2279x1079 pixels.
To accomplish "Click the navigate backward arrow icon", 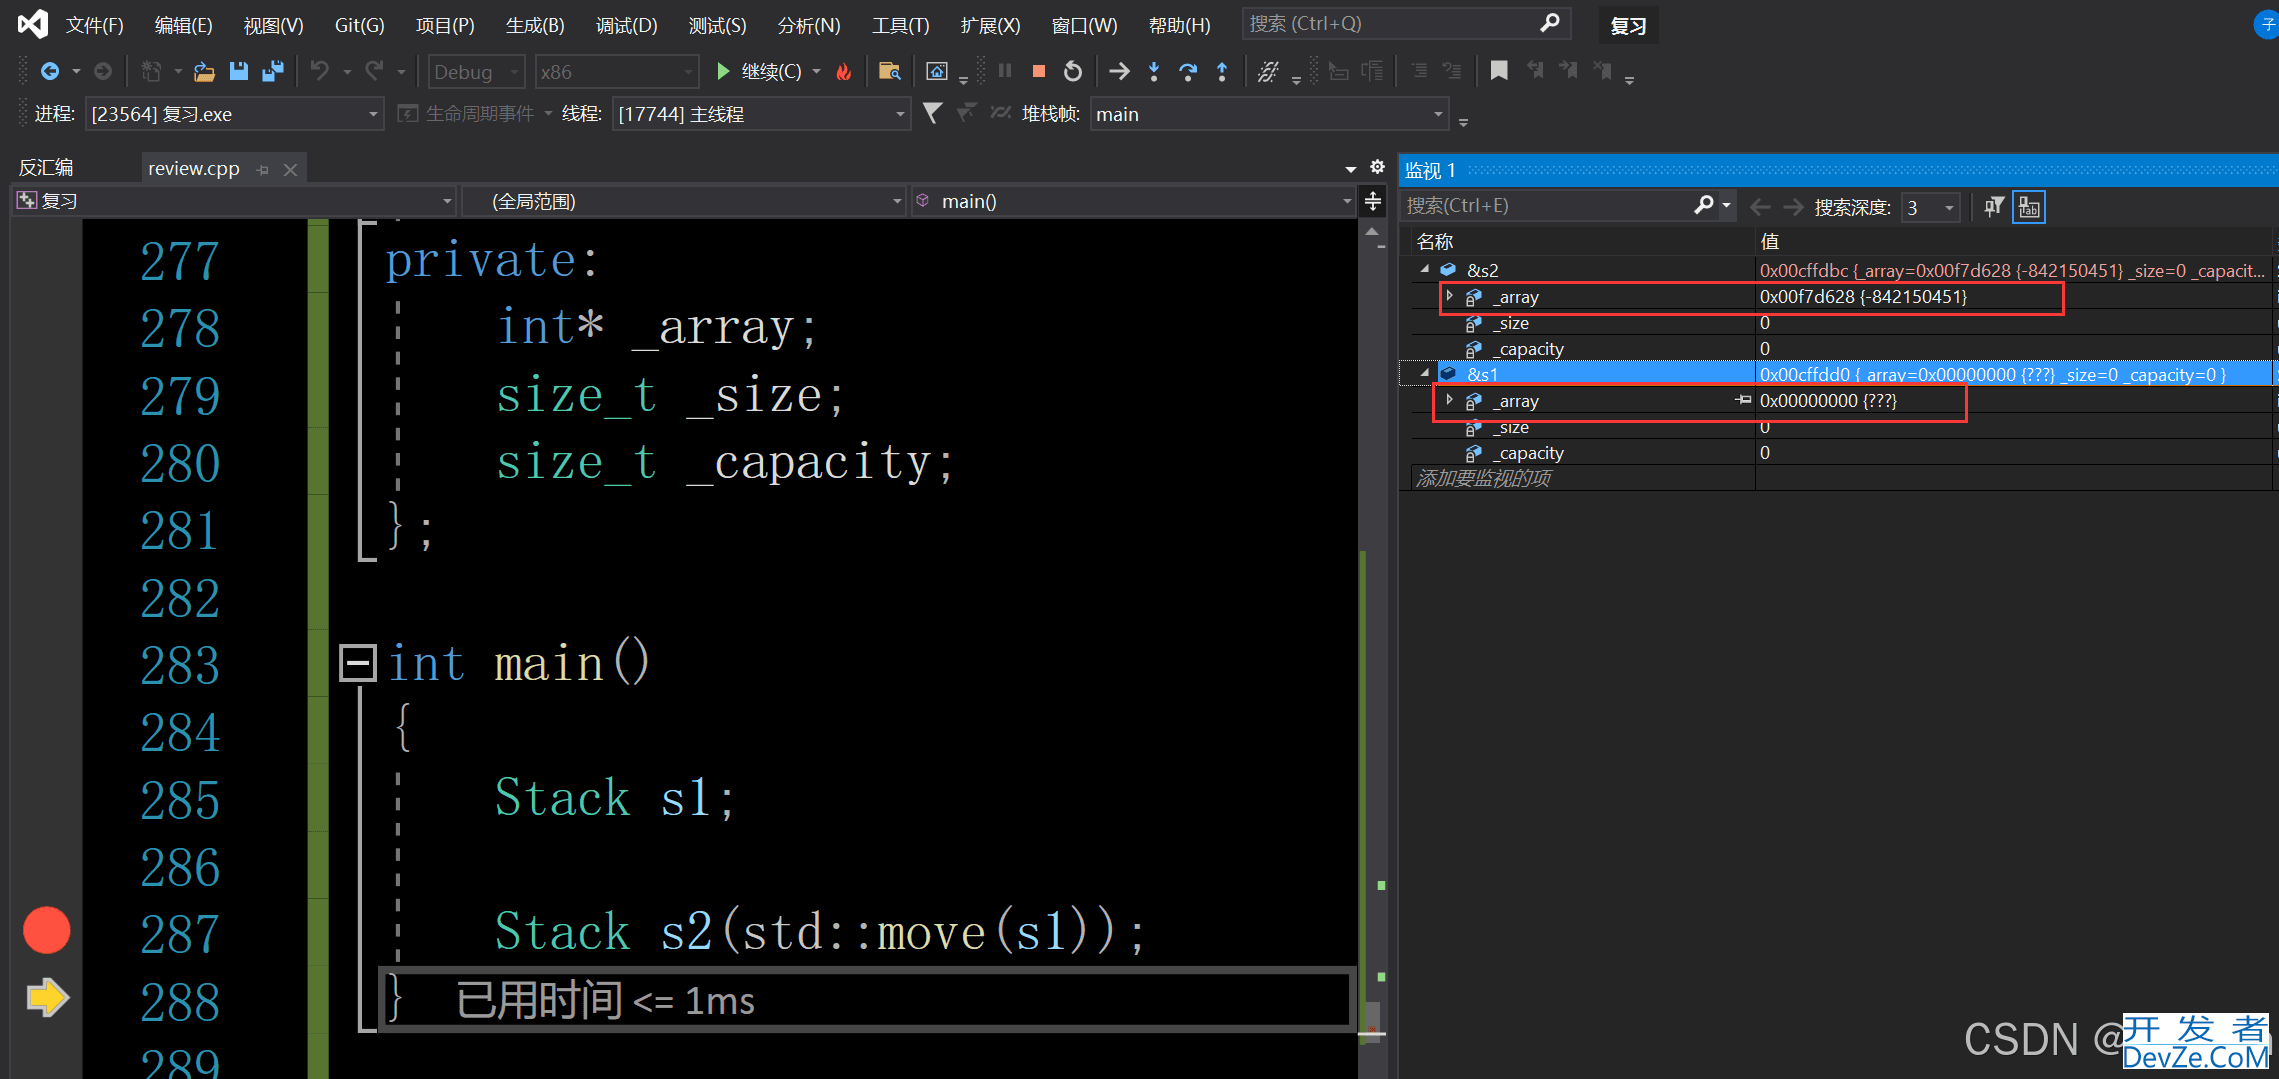I will pos(49,71).
